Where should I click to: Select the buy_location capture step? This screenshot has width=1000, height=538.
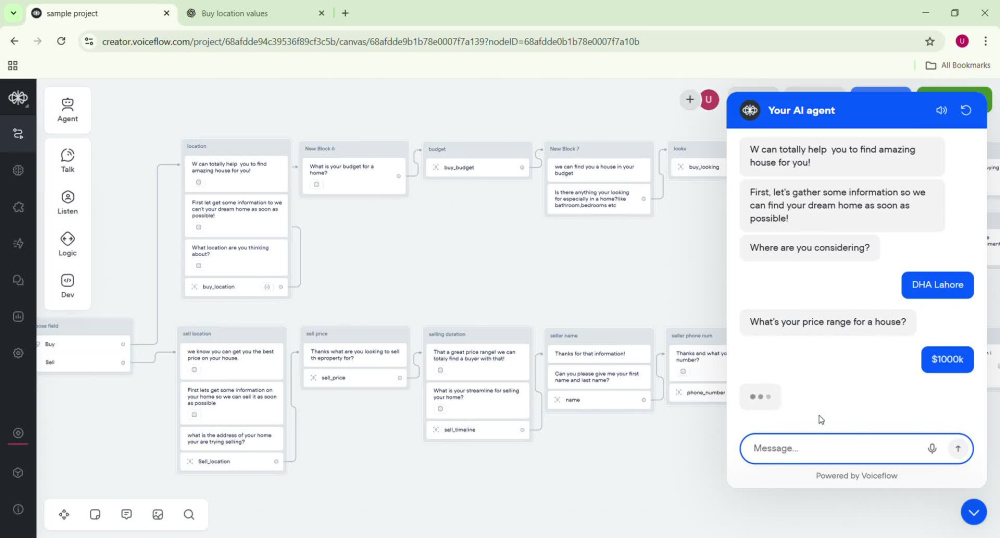(236, 287)
